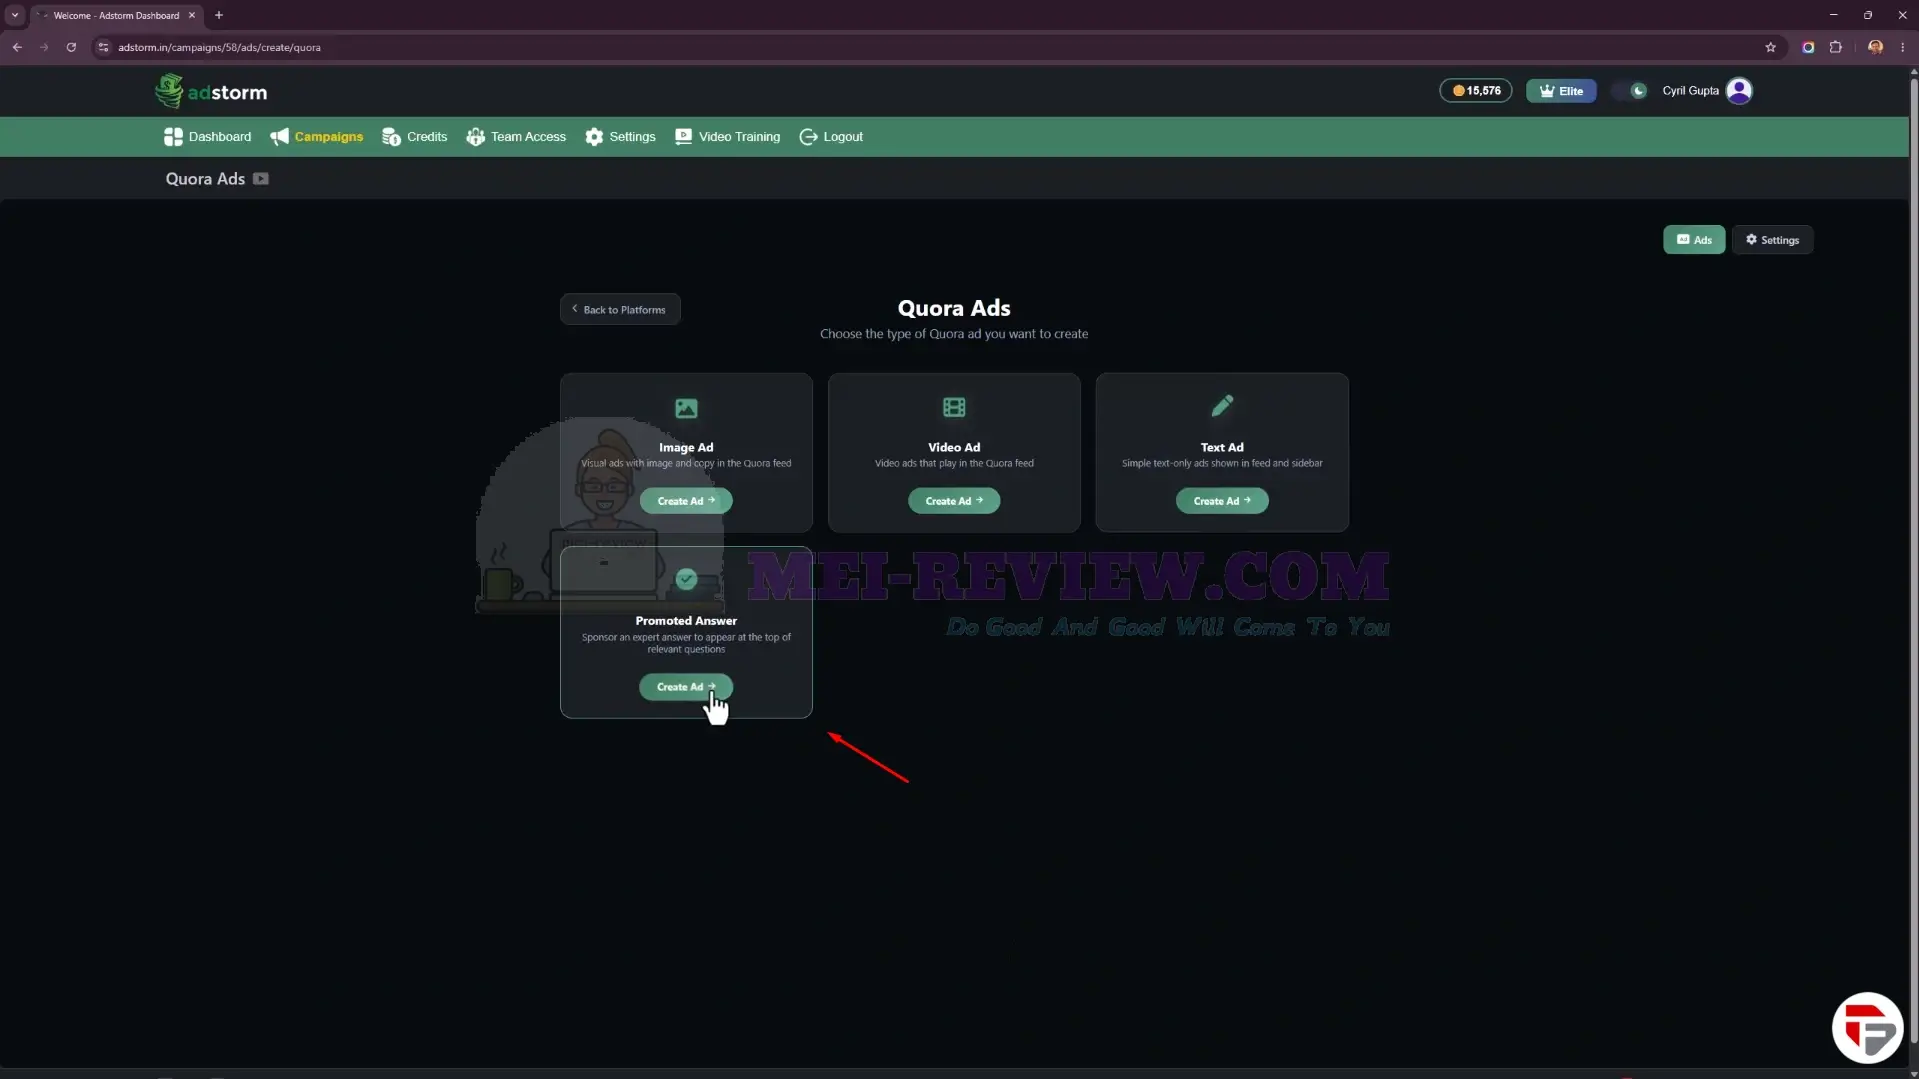Open the Dashboard menu item
The image size is (1919, 1079).
[x=207, y=137]
